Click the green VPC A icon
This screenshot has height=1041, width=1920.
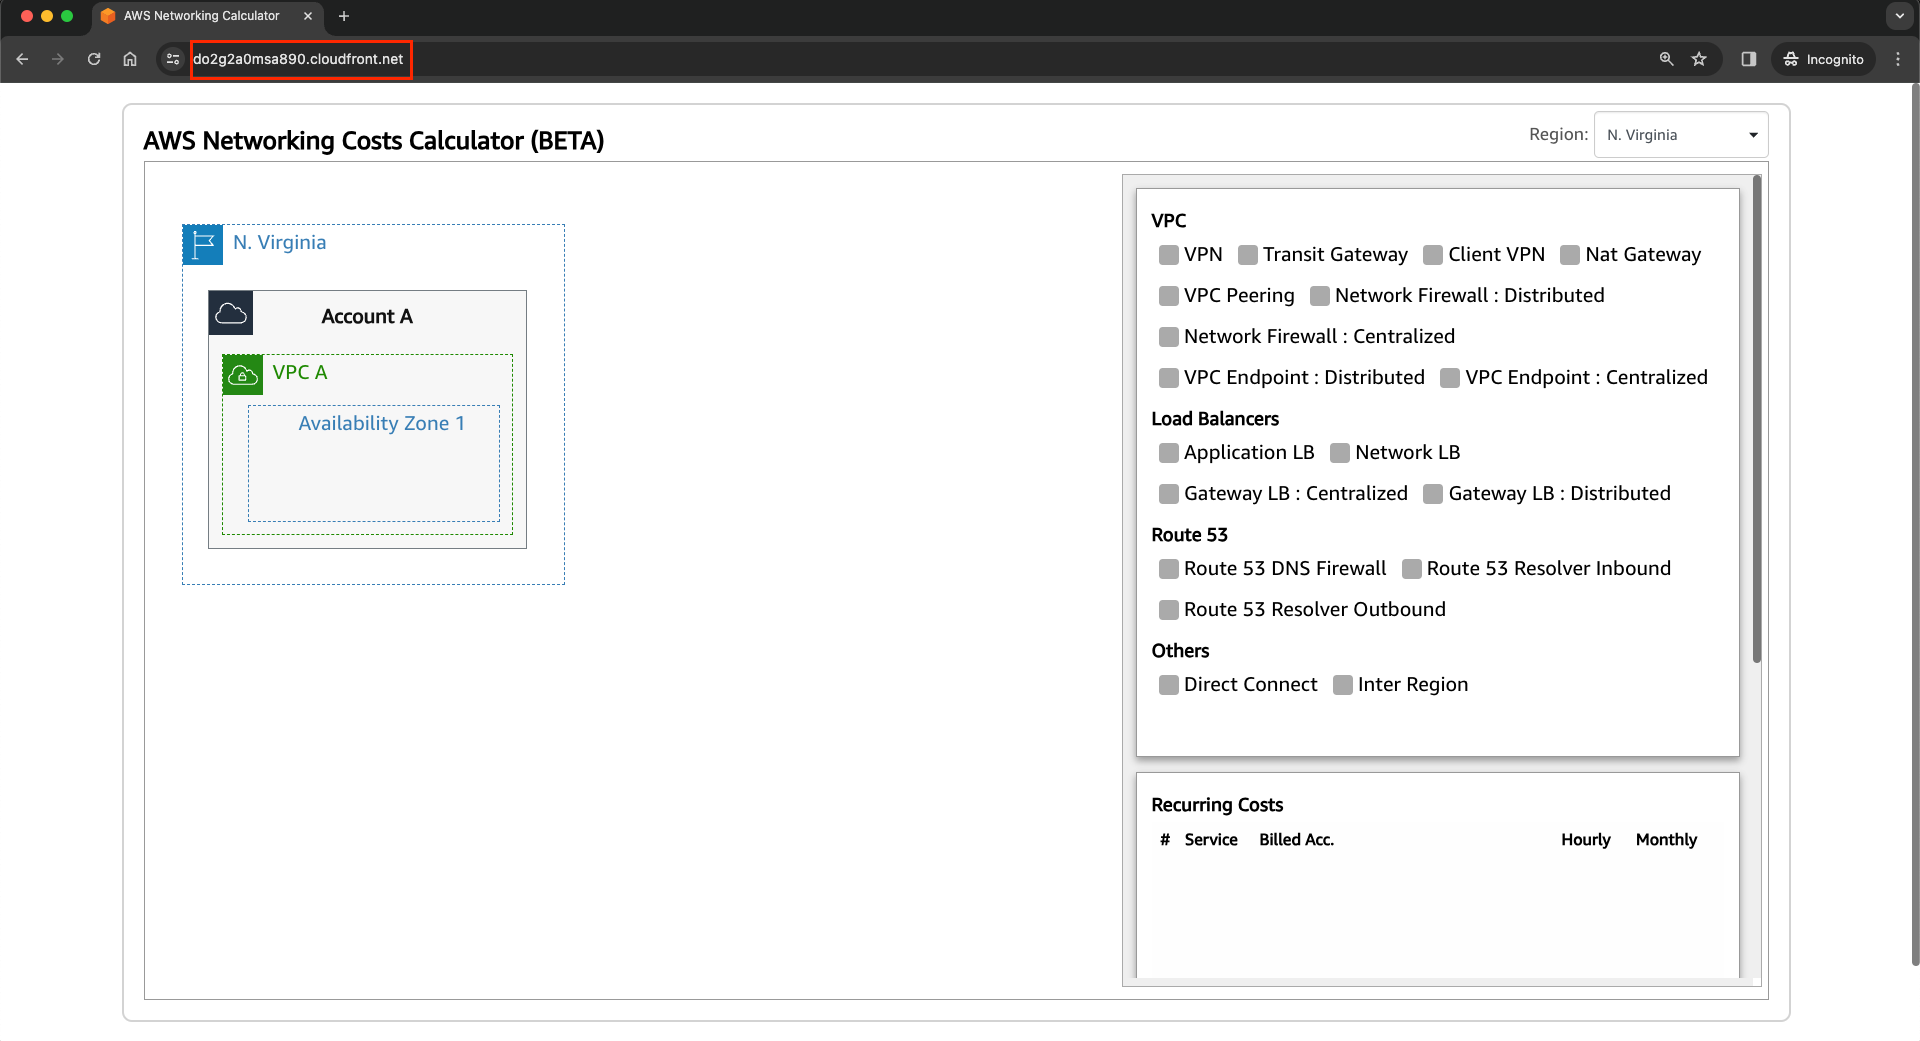point(243,375)
